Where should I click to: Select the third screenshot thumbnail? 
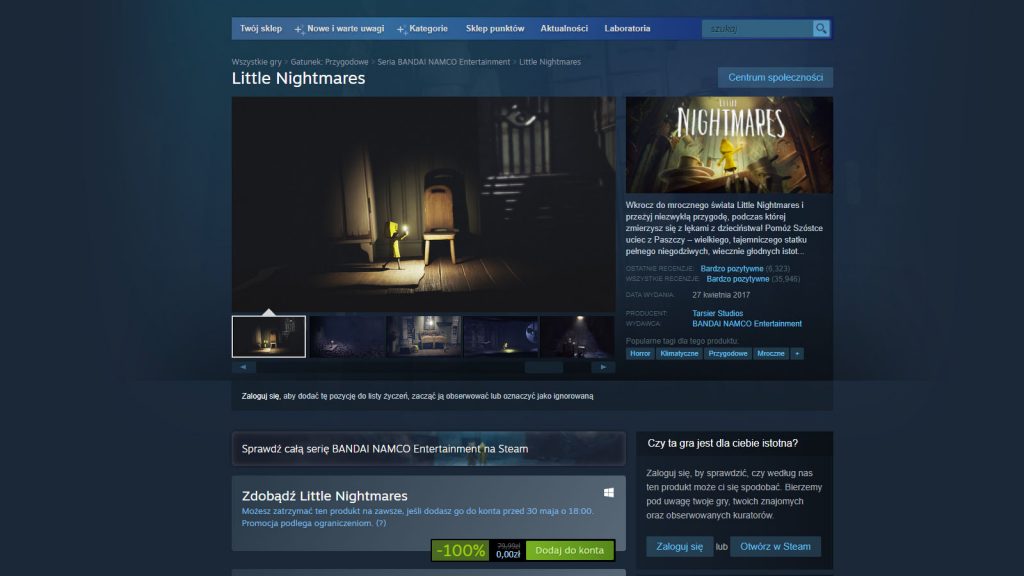(424, 336)
